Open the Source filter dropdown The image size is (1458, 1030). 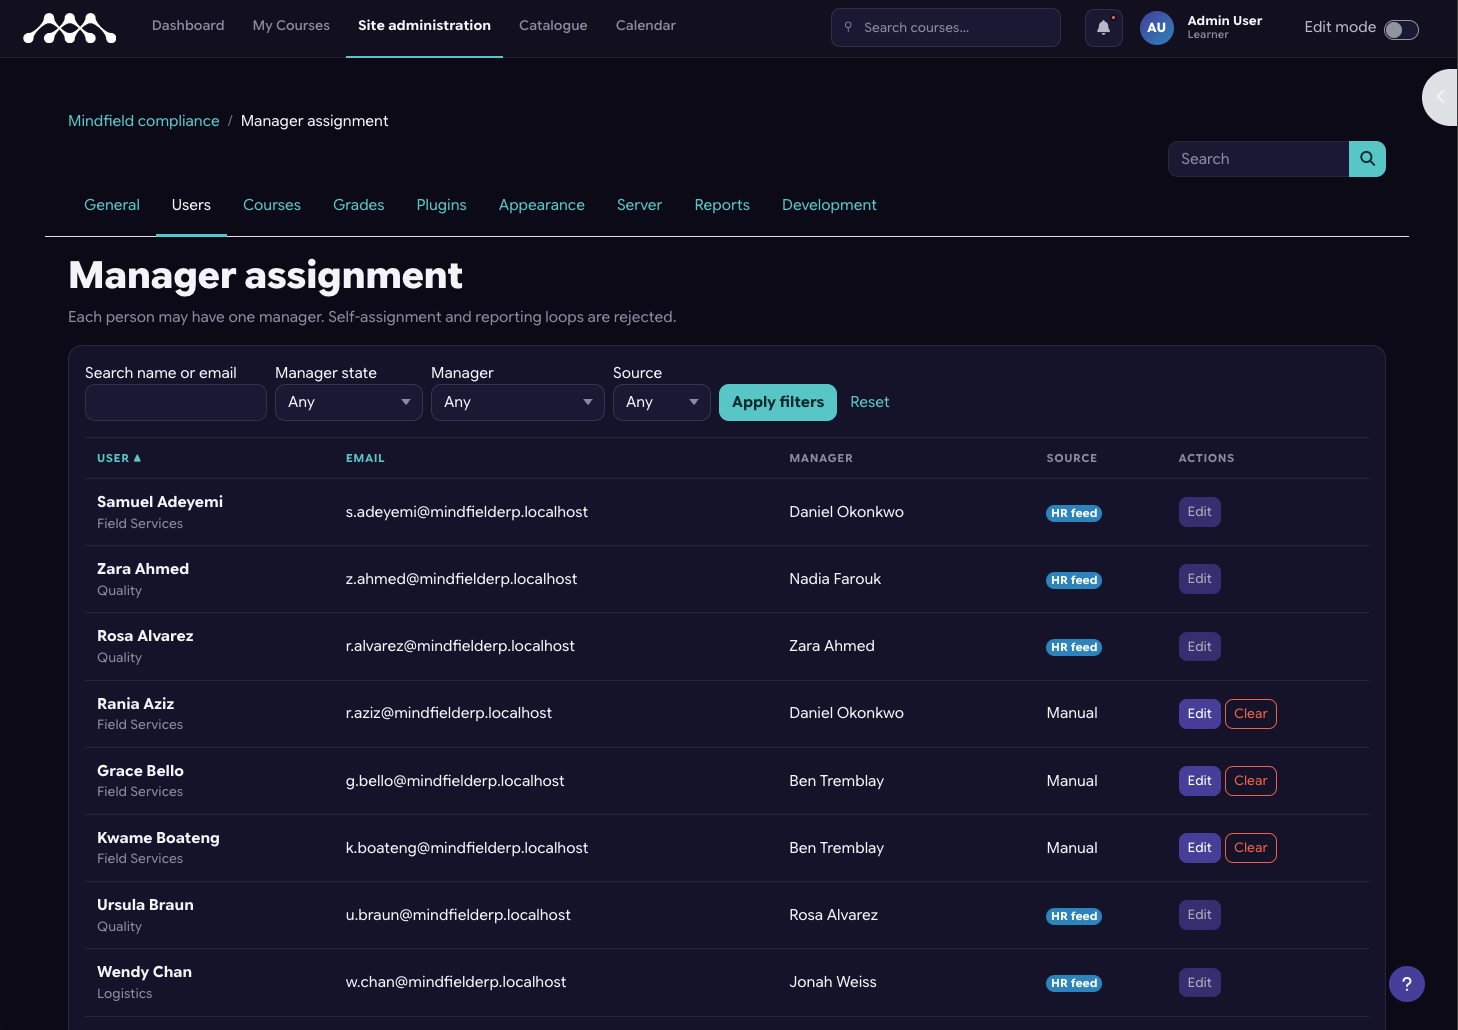click(662, 402)
